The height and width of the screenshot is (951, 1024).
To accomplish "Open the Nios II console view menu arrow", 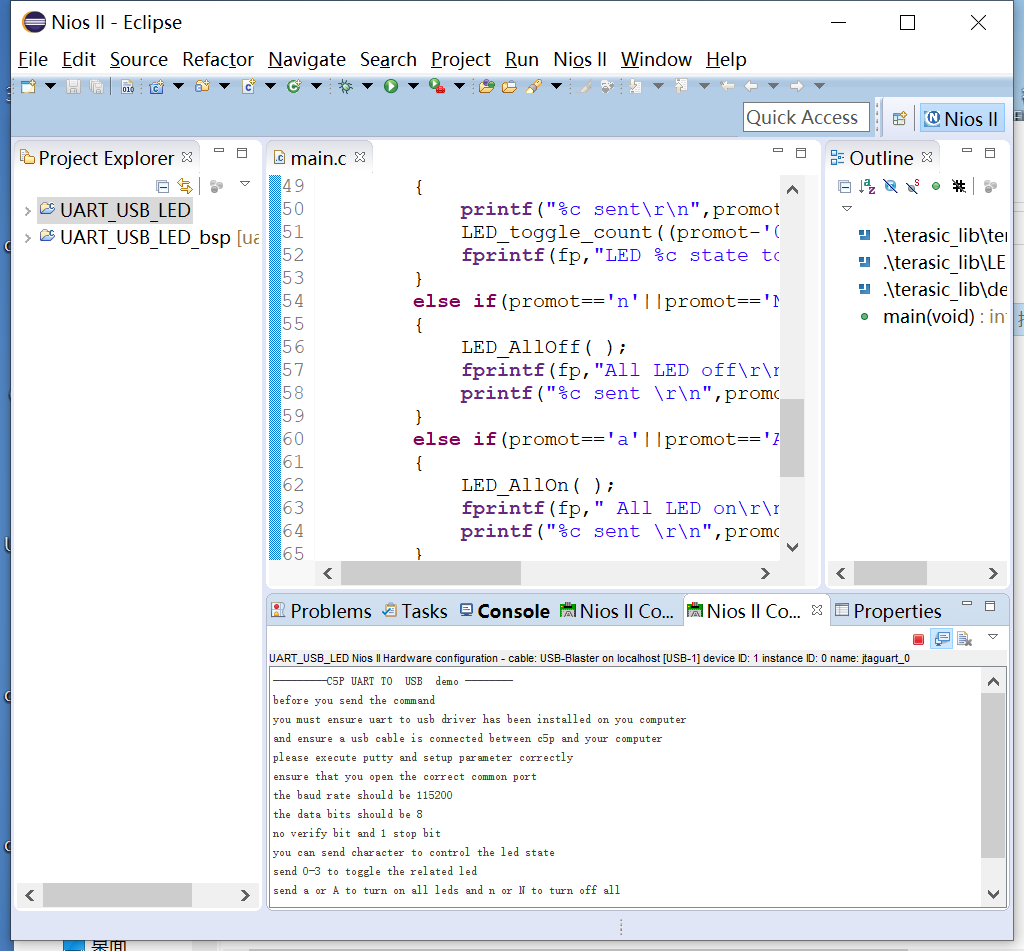I will [993, 637].
